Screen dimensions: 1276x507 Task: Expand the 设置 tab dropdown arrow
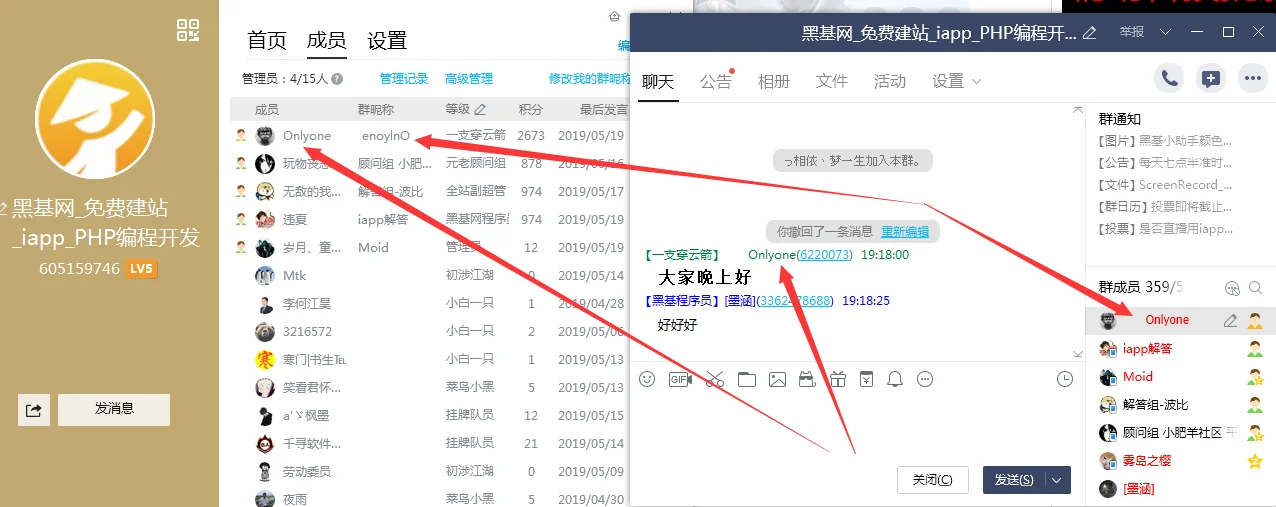coord(976,81)
